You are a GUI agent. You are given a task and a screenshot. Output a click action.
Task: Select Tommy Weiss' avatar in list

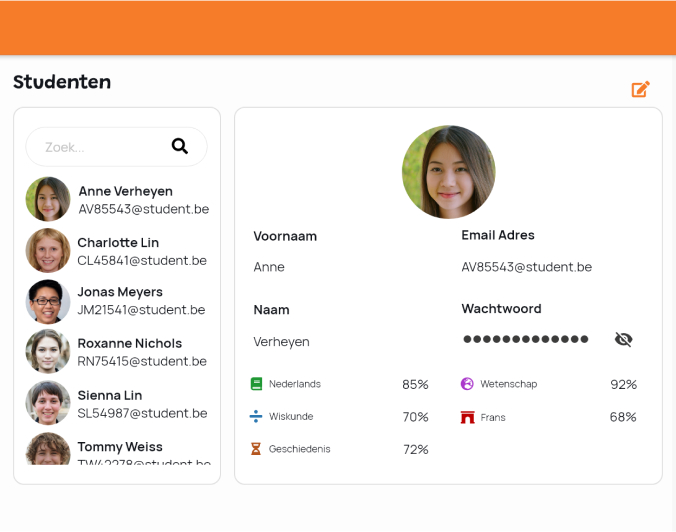(x=48, y=449)
